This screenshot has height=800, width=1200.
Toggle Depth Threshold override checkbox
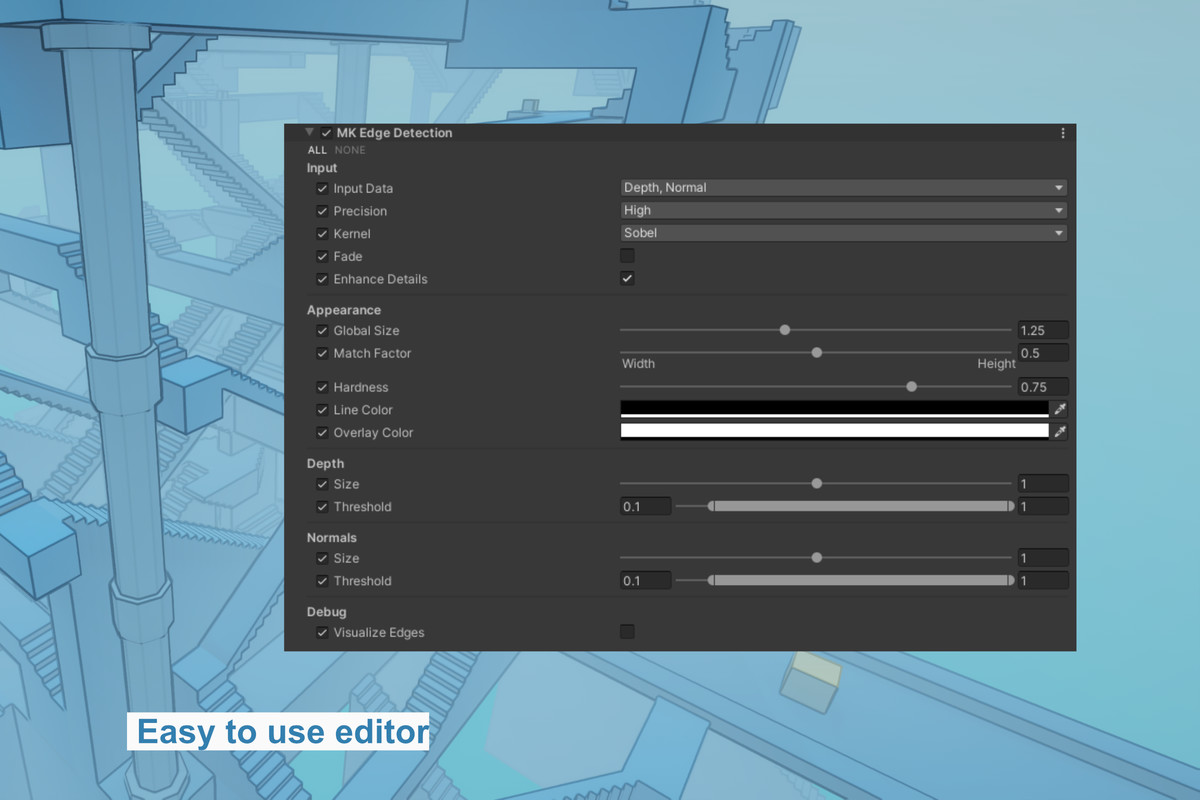322,507
